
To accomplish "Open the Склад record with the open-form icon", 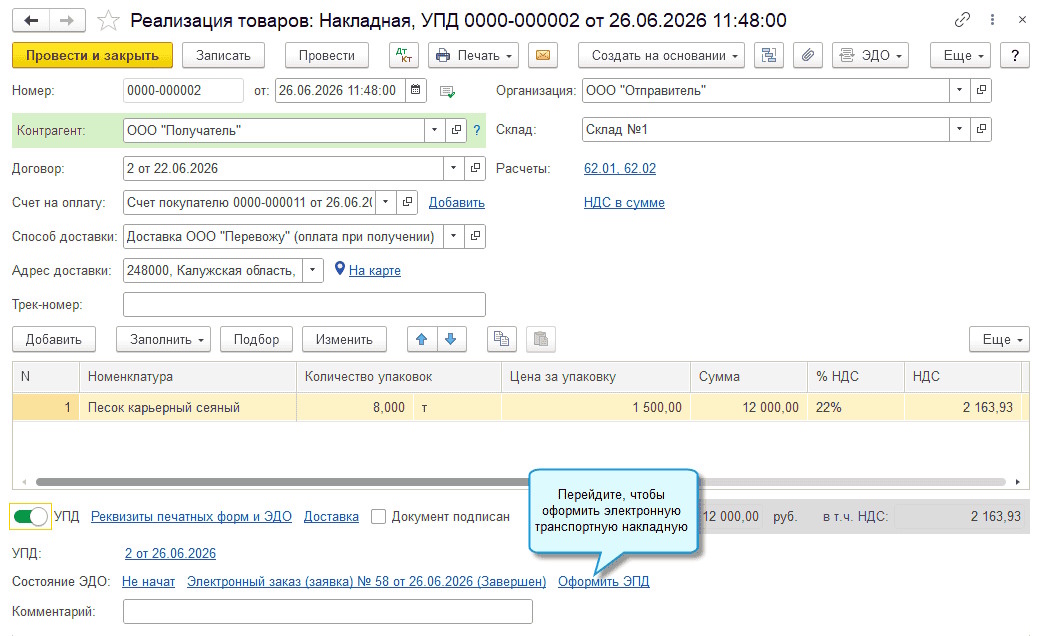I will (x=981, y=129).
